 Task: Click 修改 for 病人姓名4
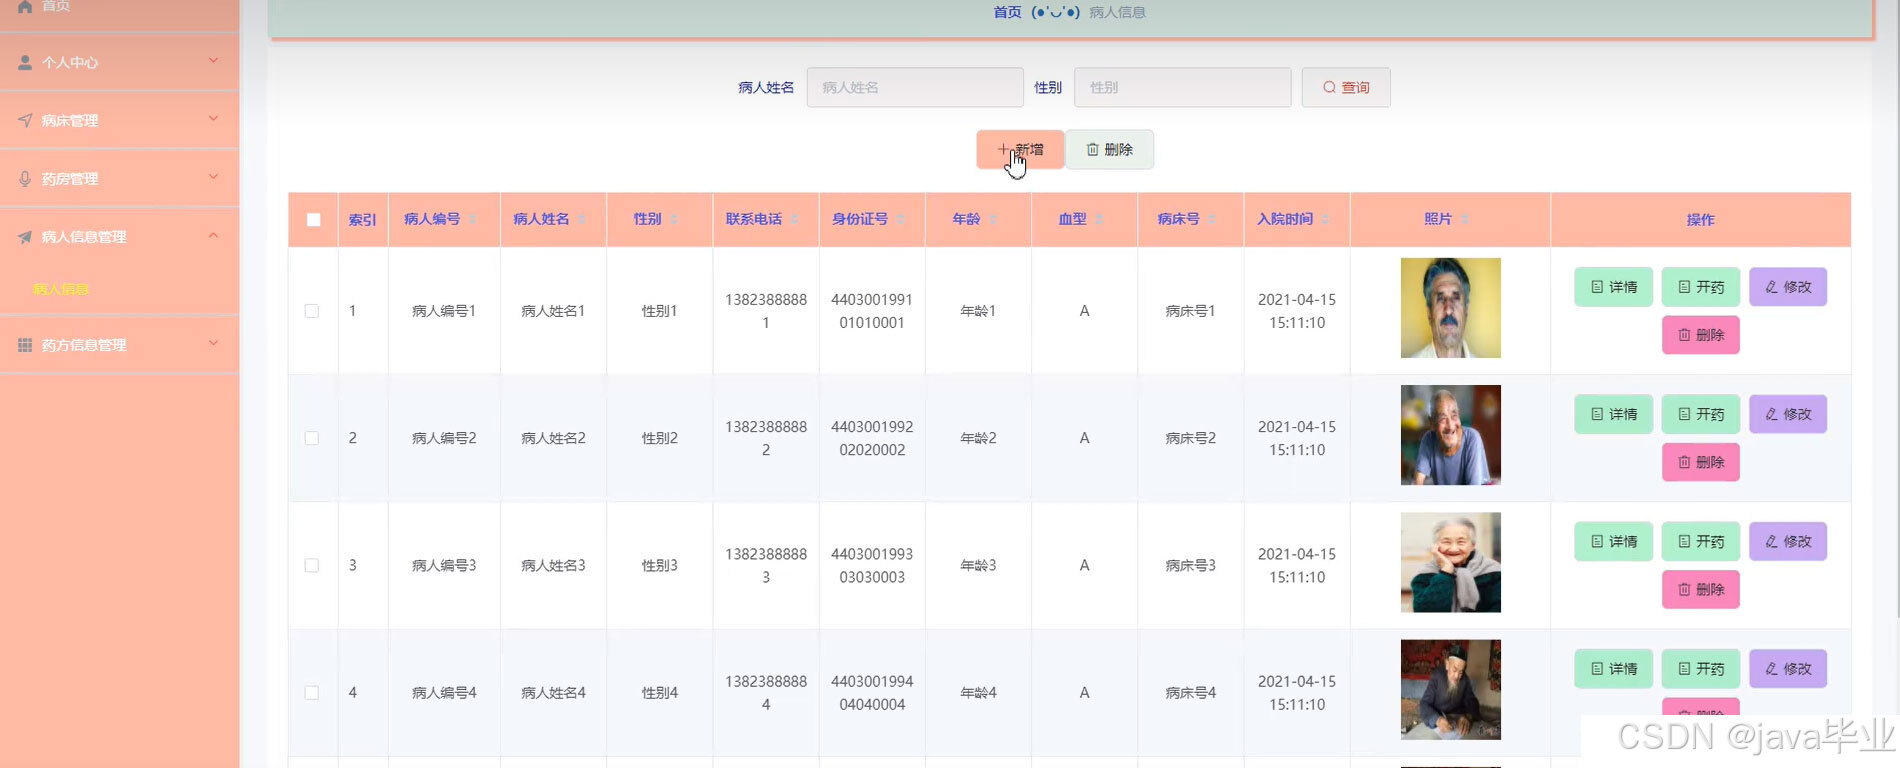click(1788, 669)
